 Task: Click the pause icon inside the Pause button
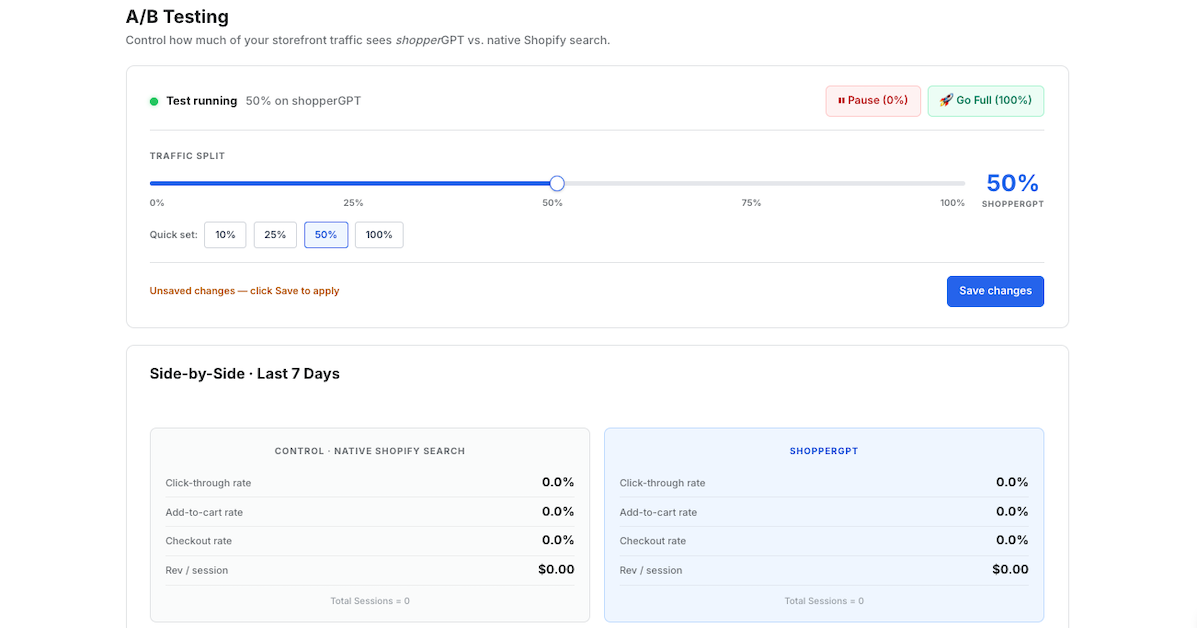[841, 101]
